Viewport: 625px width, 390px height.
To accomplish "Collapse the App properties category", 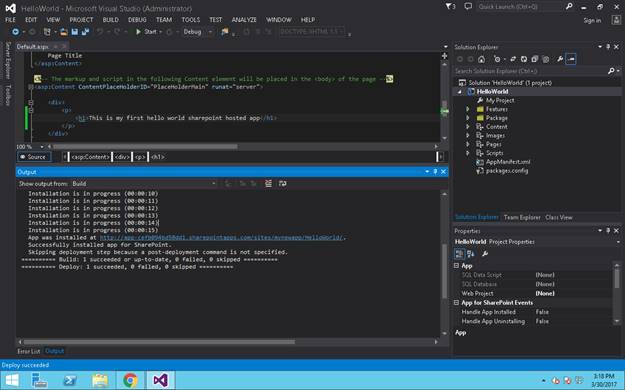I will (x=456, y=266).
